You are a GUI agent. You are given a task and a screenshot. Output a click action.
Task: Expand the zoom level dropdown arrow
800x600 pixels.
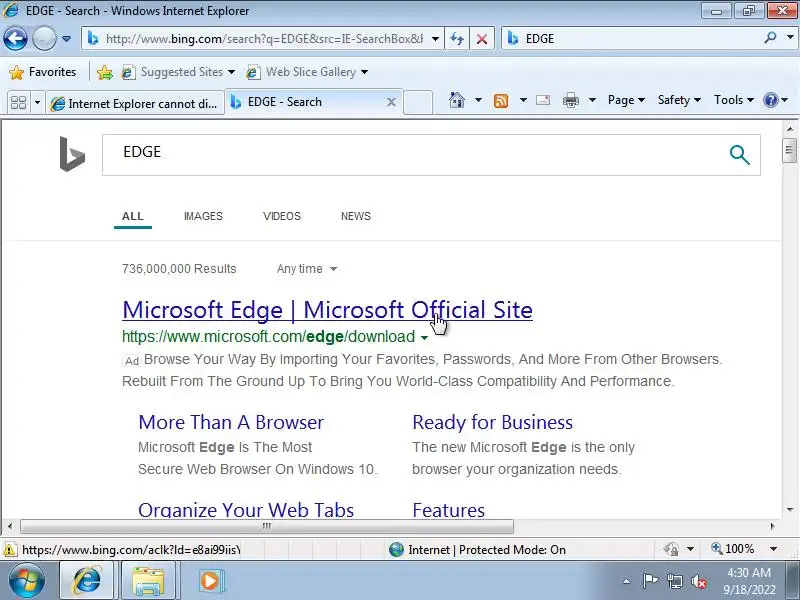773,549
